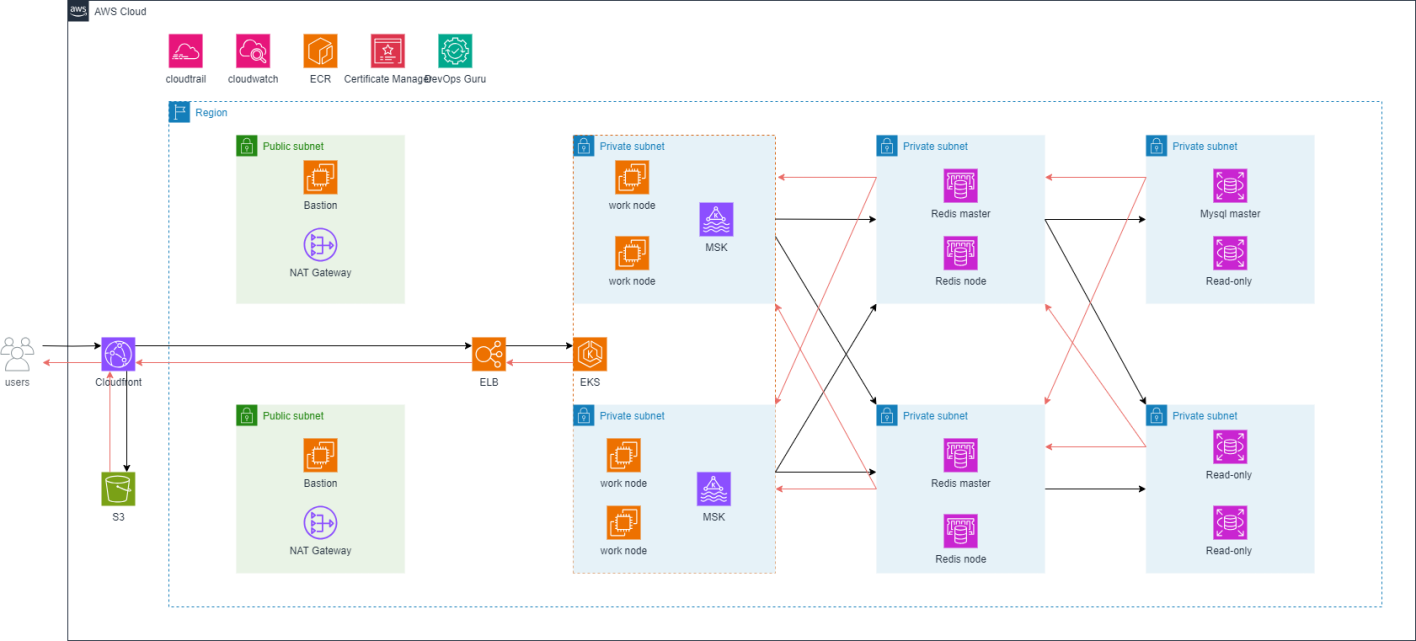The image size is (1416, 641).
Task: Click the ECR container registry icon
Action: (321, 51)
